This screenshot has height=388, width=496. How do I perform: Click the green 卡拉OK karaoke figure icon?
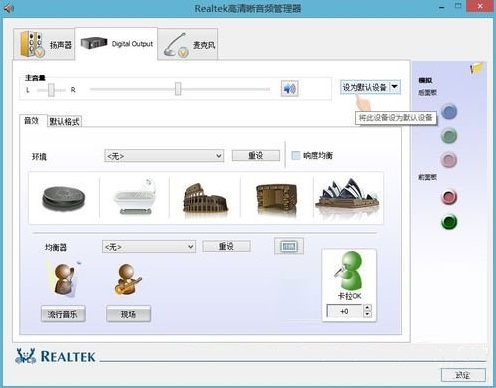(x=349, y=271)
